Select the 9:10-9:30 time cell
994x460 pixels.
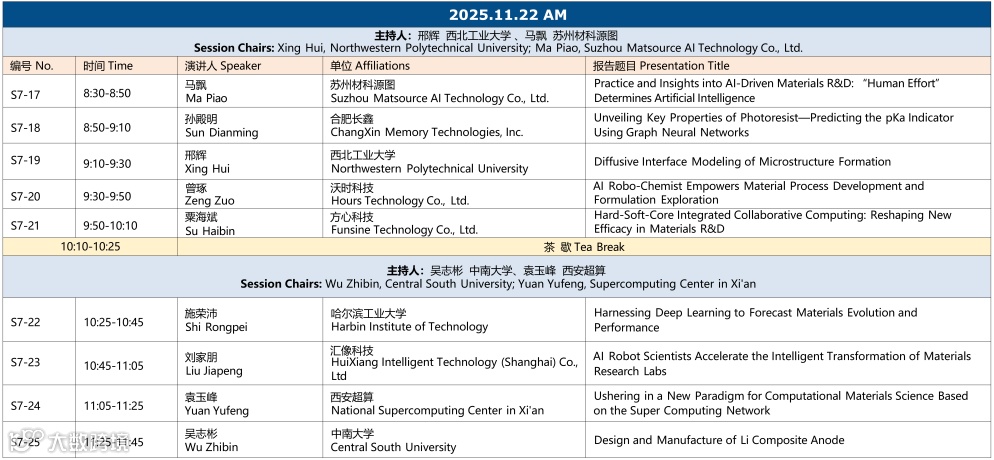pyautogui.click(x=107, y=163)
